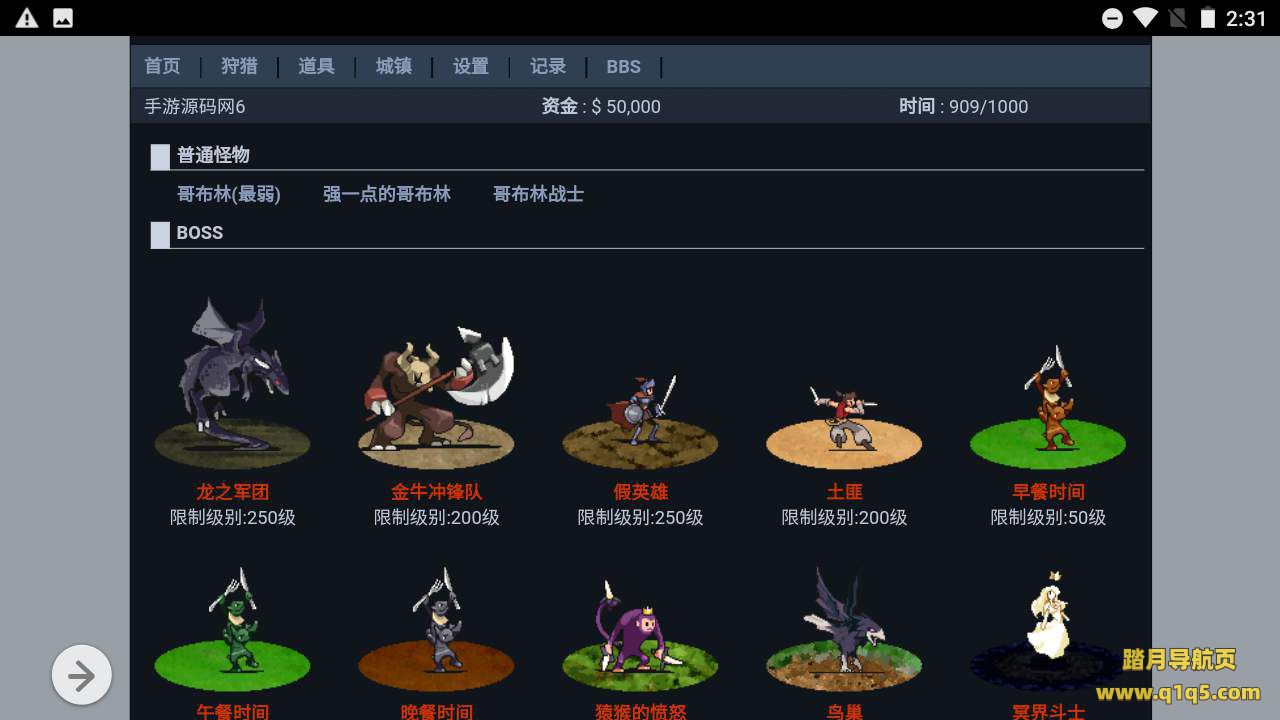1280x720 pixels.
Task: Select the 晚餐时间 boss sprite on brown
Action: coord(436,630)
